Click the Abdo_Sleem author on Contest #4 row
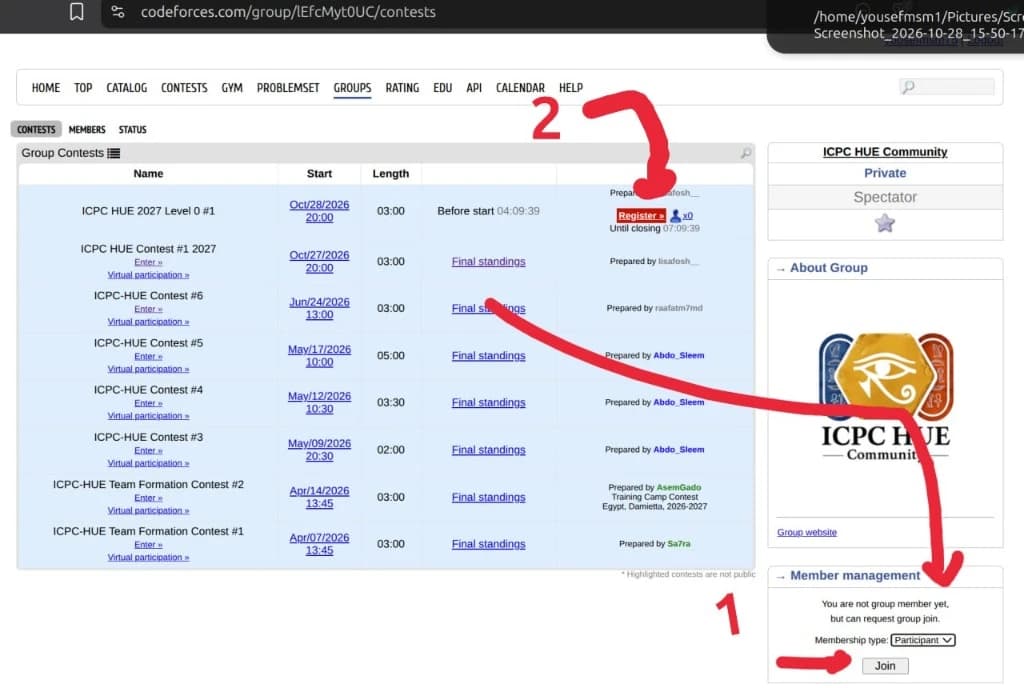 679,402
